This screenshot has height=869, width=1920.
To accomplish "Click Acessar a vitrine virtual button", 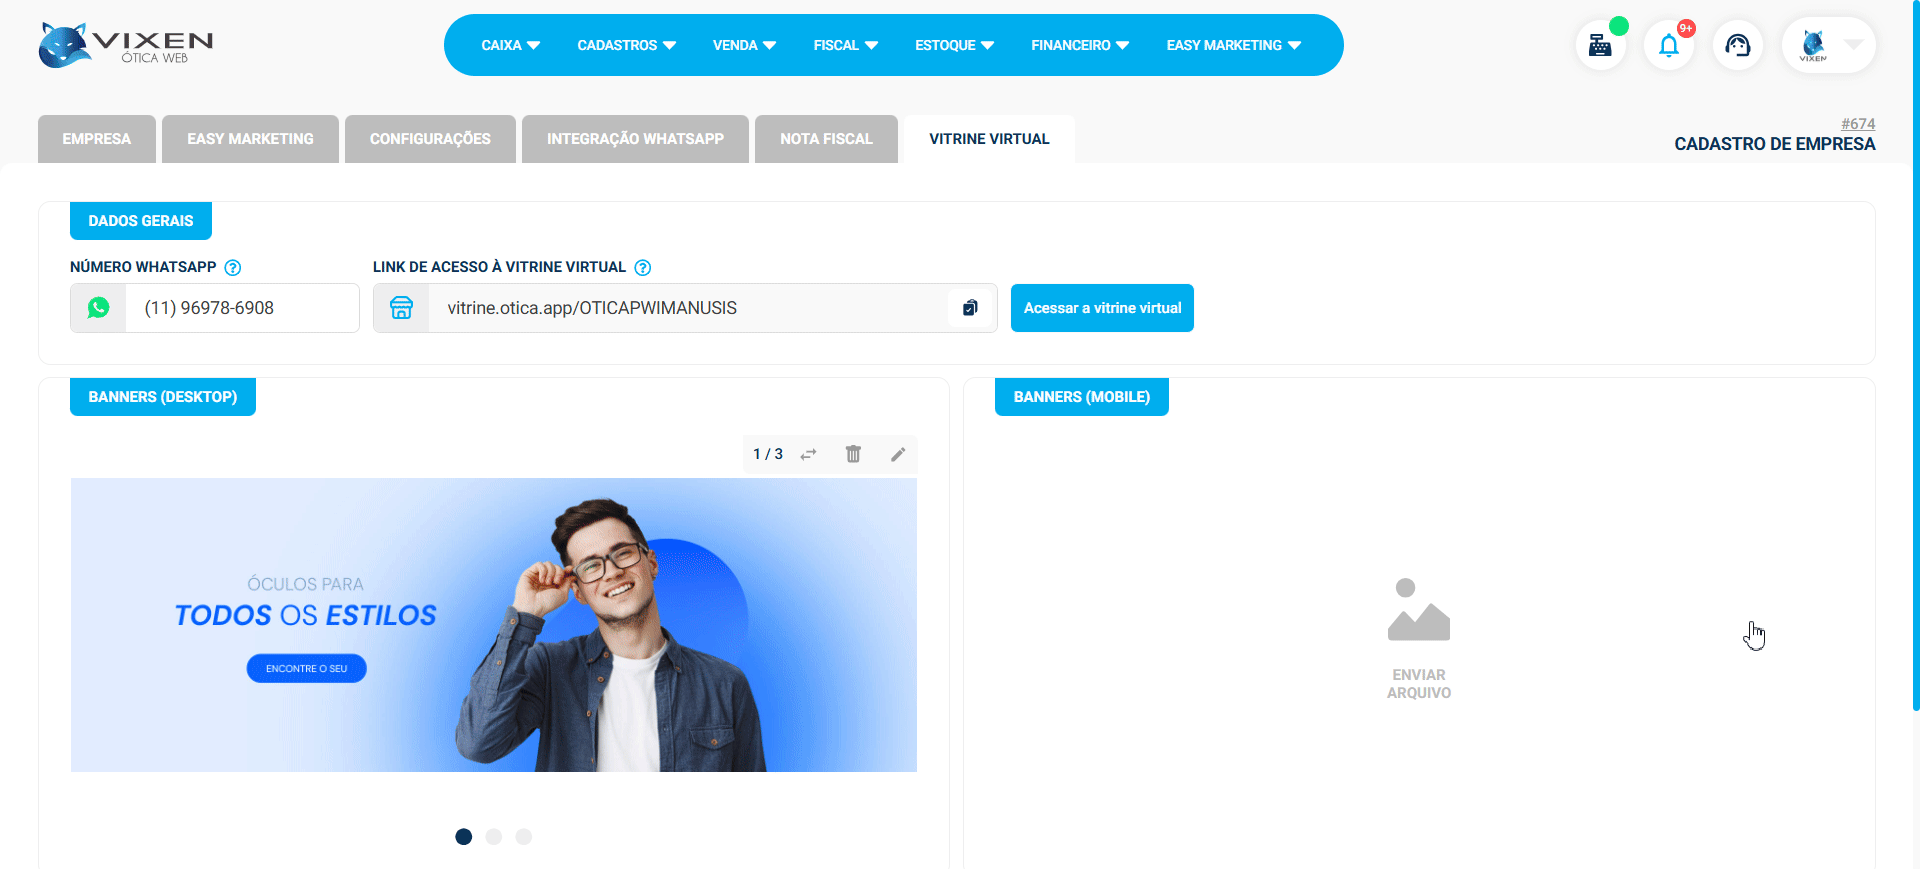I will (1102, 308).
